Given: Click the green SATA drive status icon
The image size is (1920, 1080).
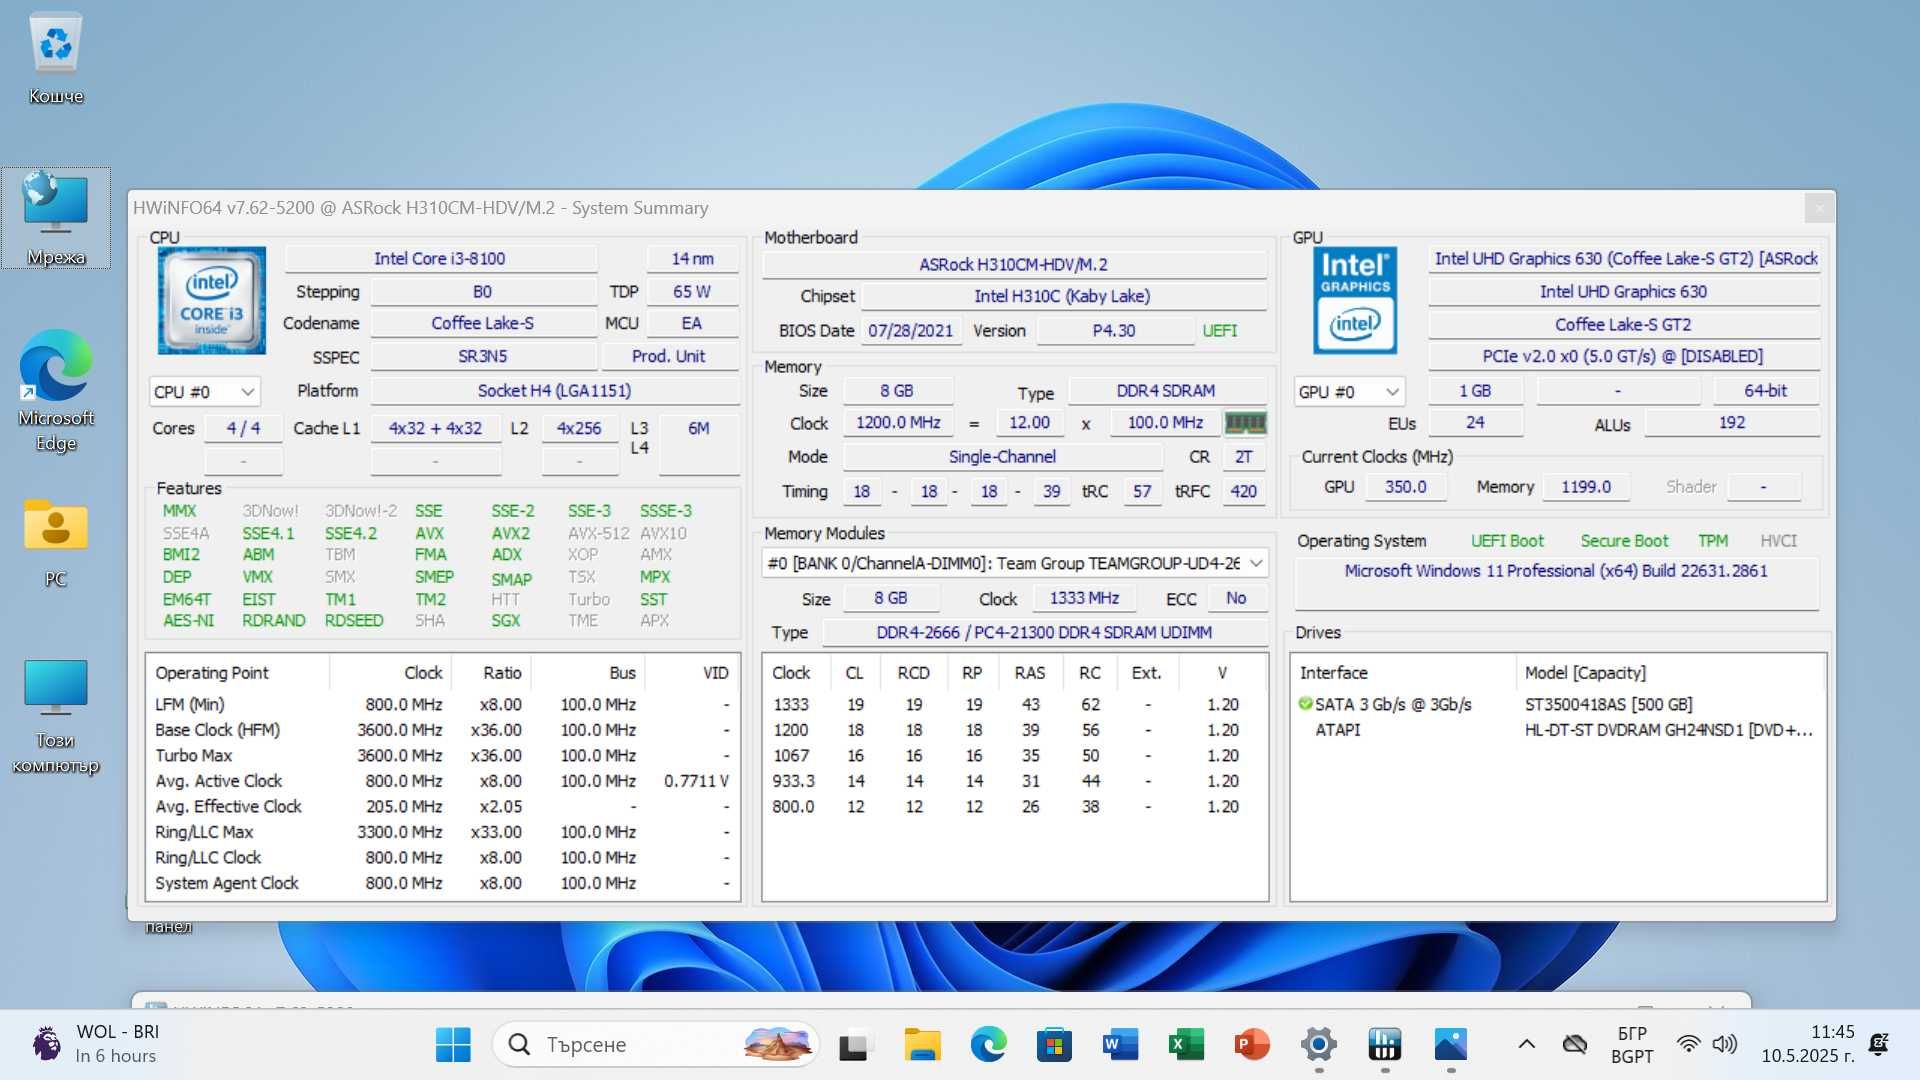Looking at the screenshot, I should [x=1305, y=704].
